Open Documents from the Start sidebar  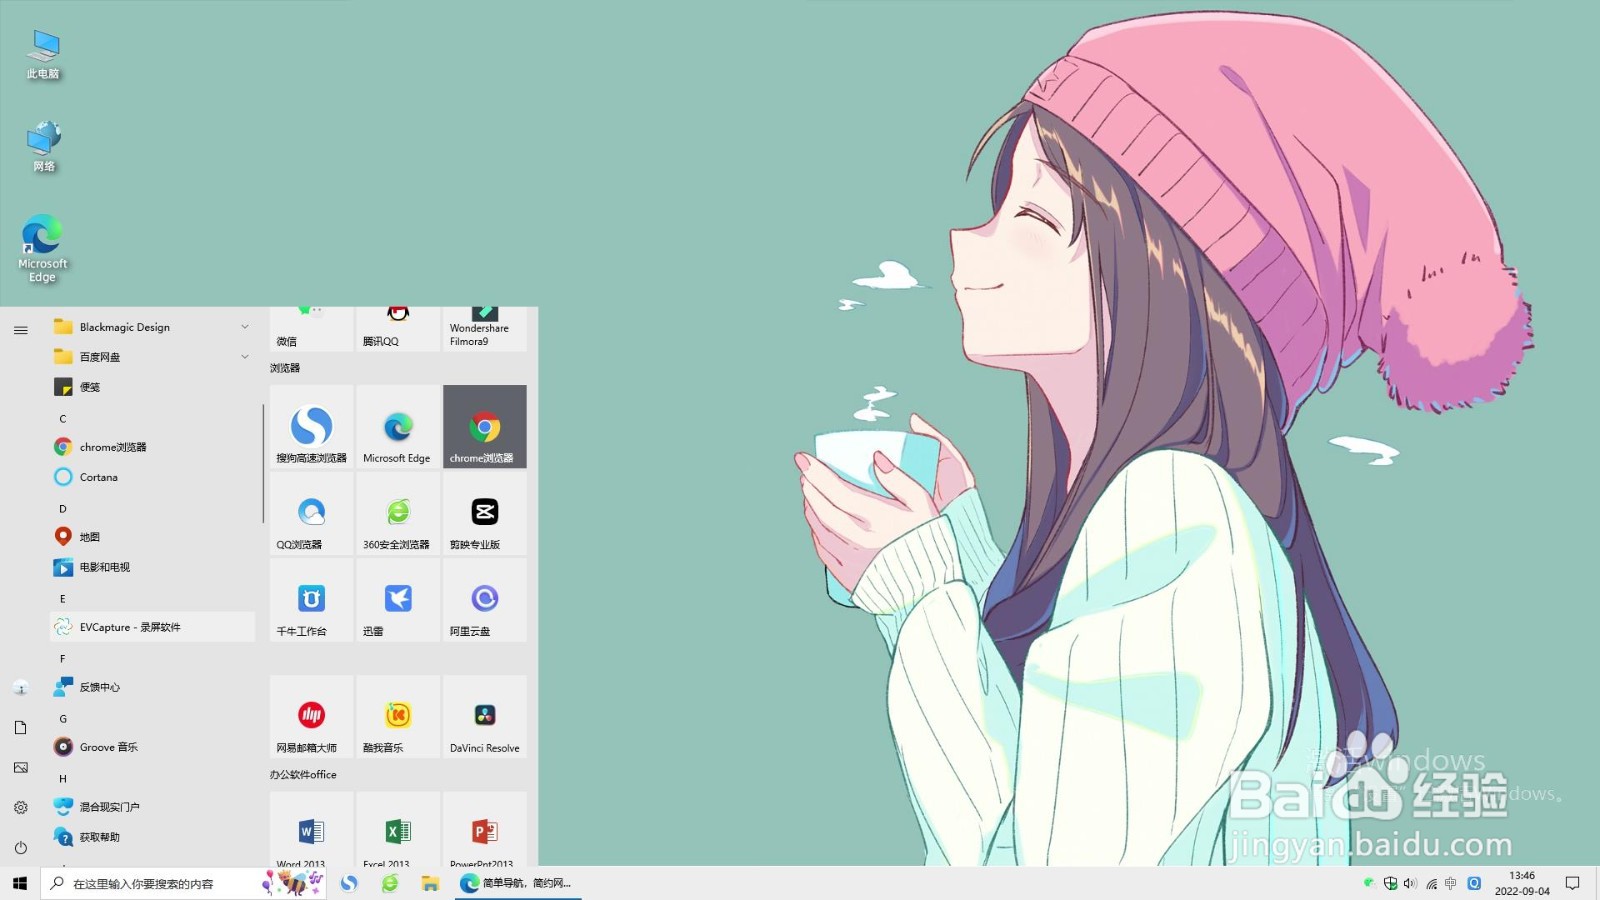[20, 728]
